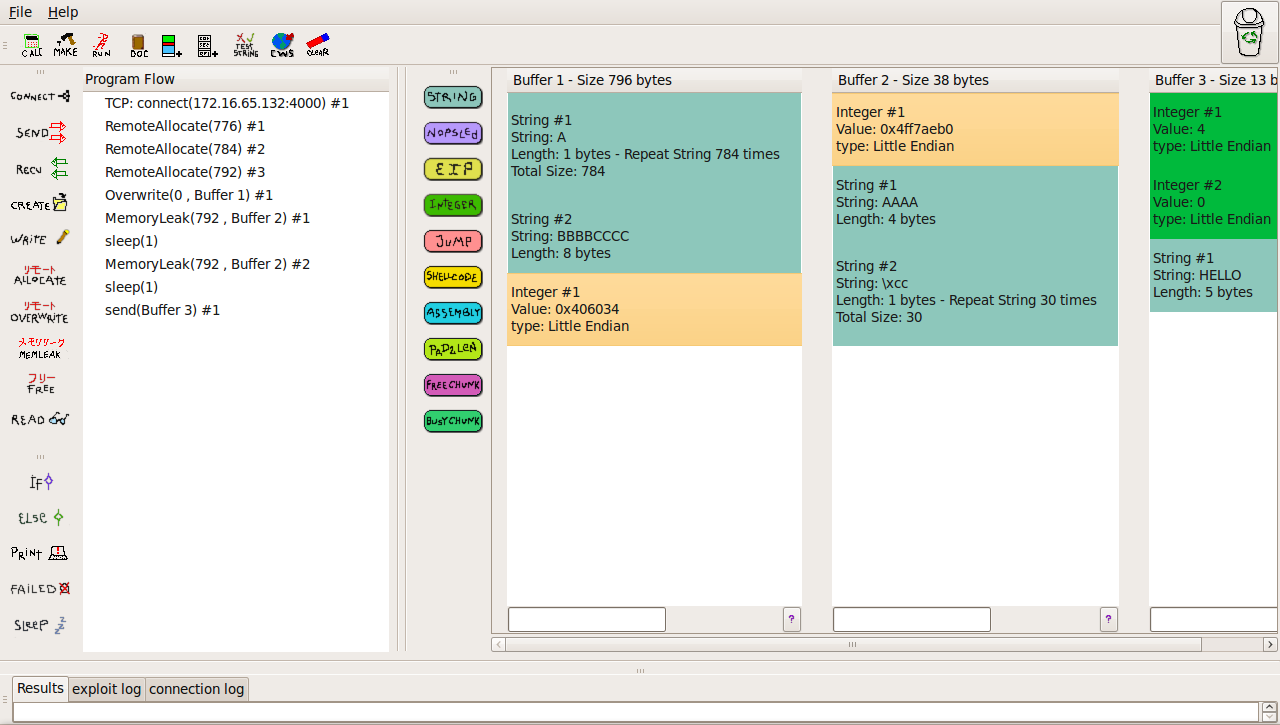Select the Recv flow tool

[40, 169]
